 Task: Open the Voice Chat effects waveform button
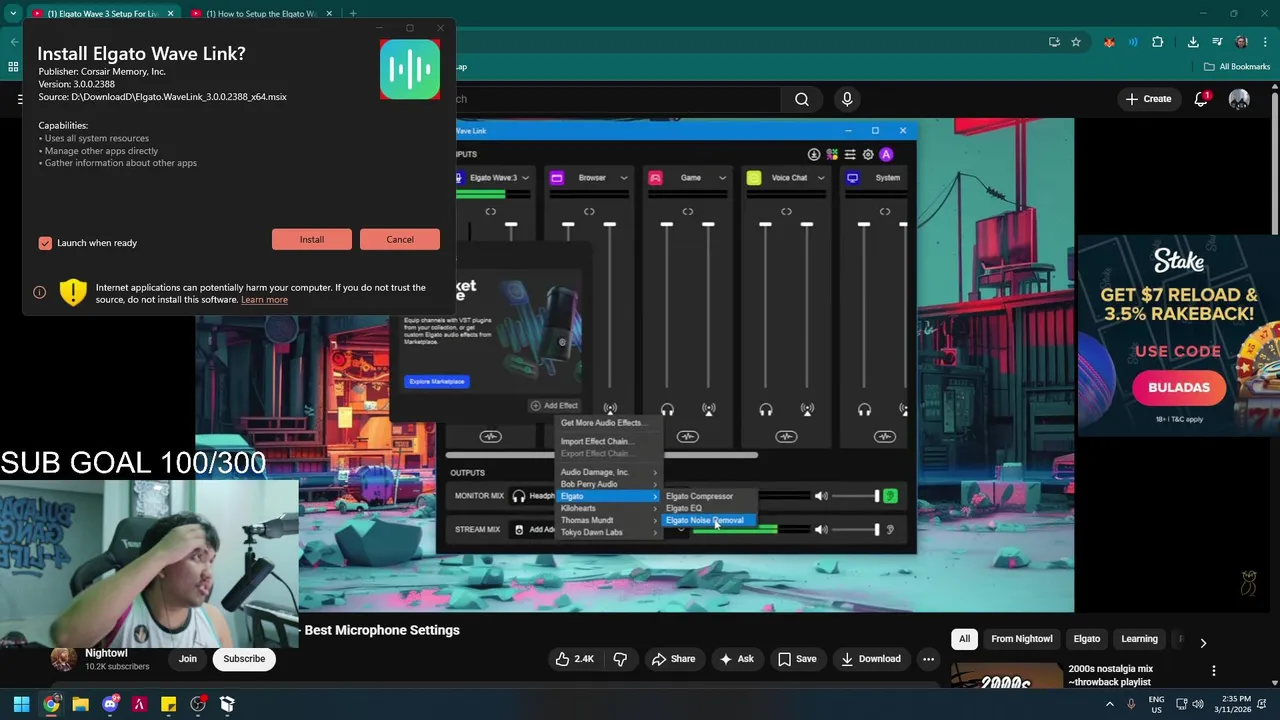coord(786,436)
